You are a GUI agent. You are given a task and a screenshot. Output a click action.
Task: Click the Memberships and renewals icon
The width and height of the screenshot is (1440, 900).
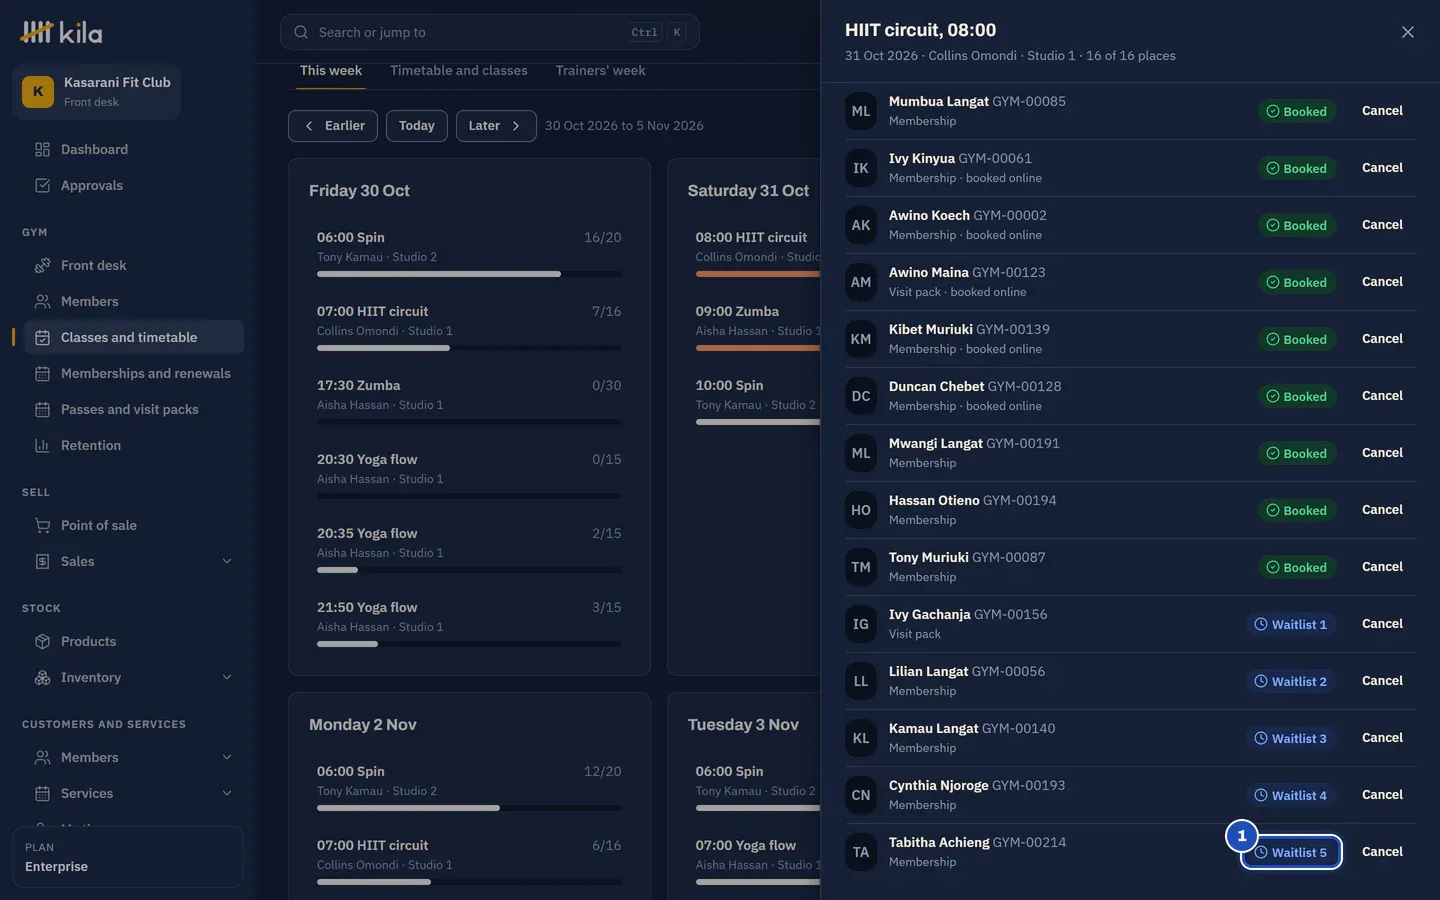click(42, 374)
